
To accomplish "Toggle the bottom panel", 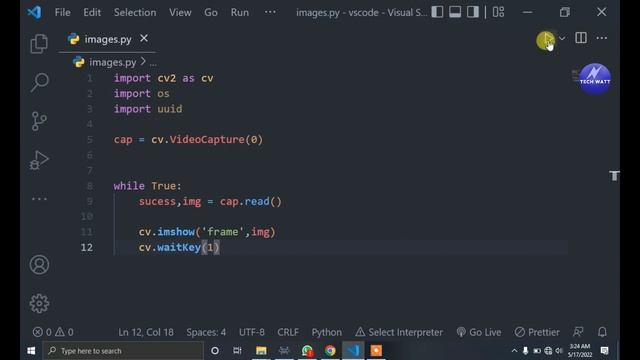I will pyautogui.click(x=455, y=12).
